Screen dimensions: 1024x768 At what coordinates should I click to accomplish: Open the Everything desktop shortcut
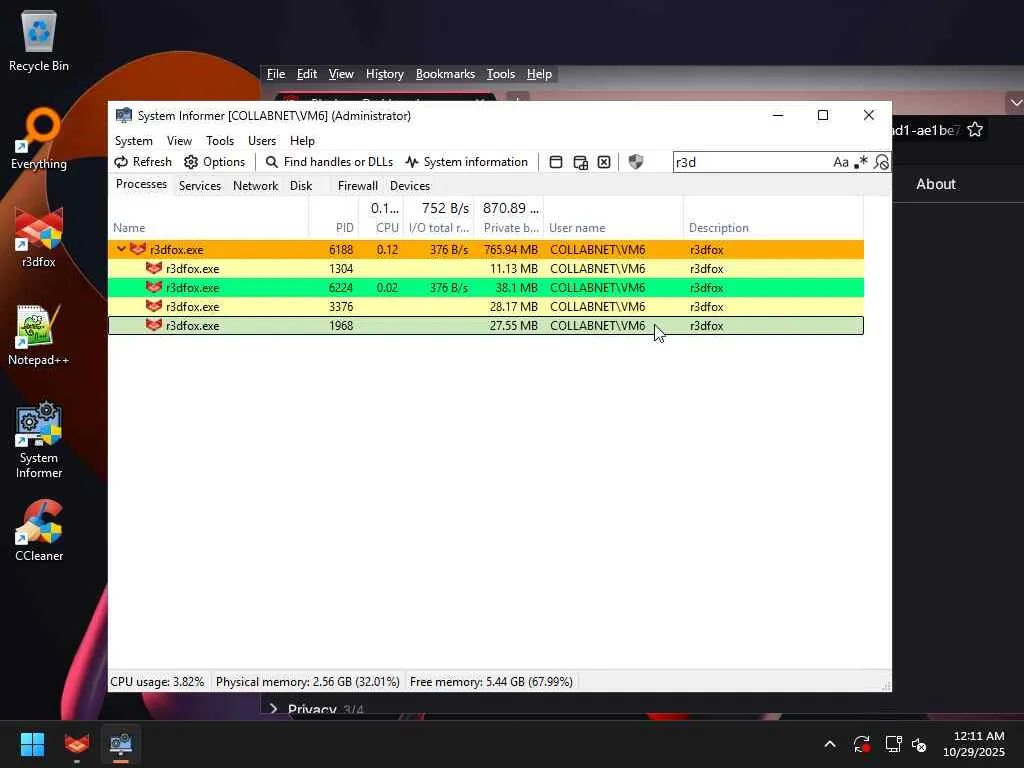39,138
